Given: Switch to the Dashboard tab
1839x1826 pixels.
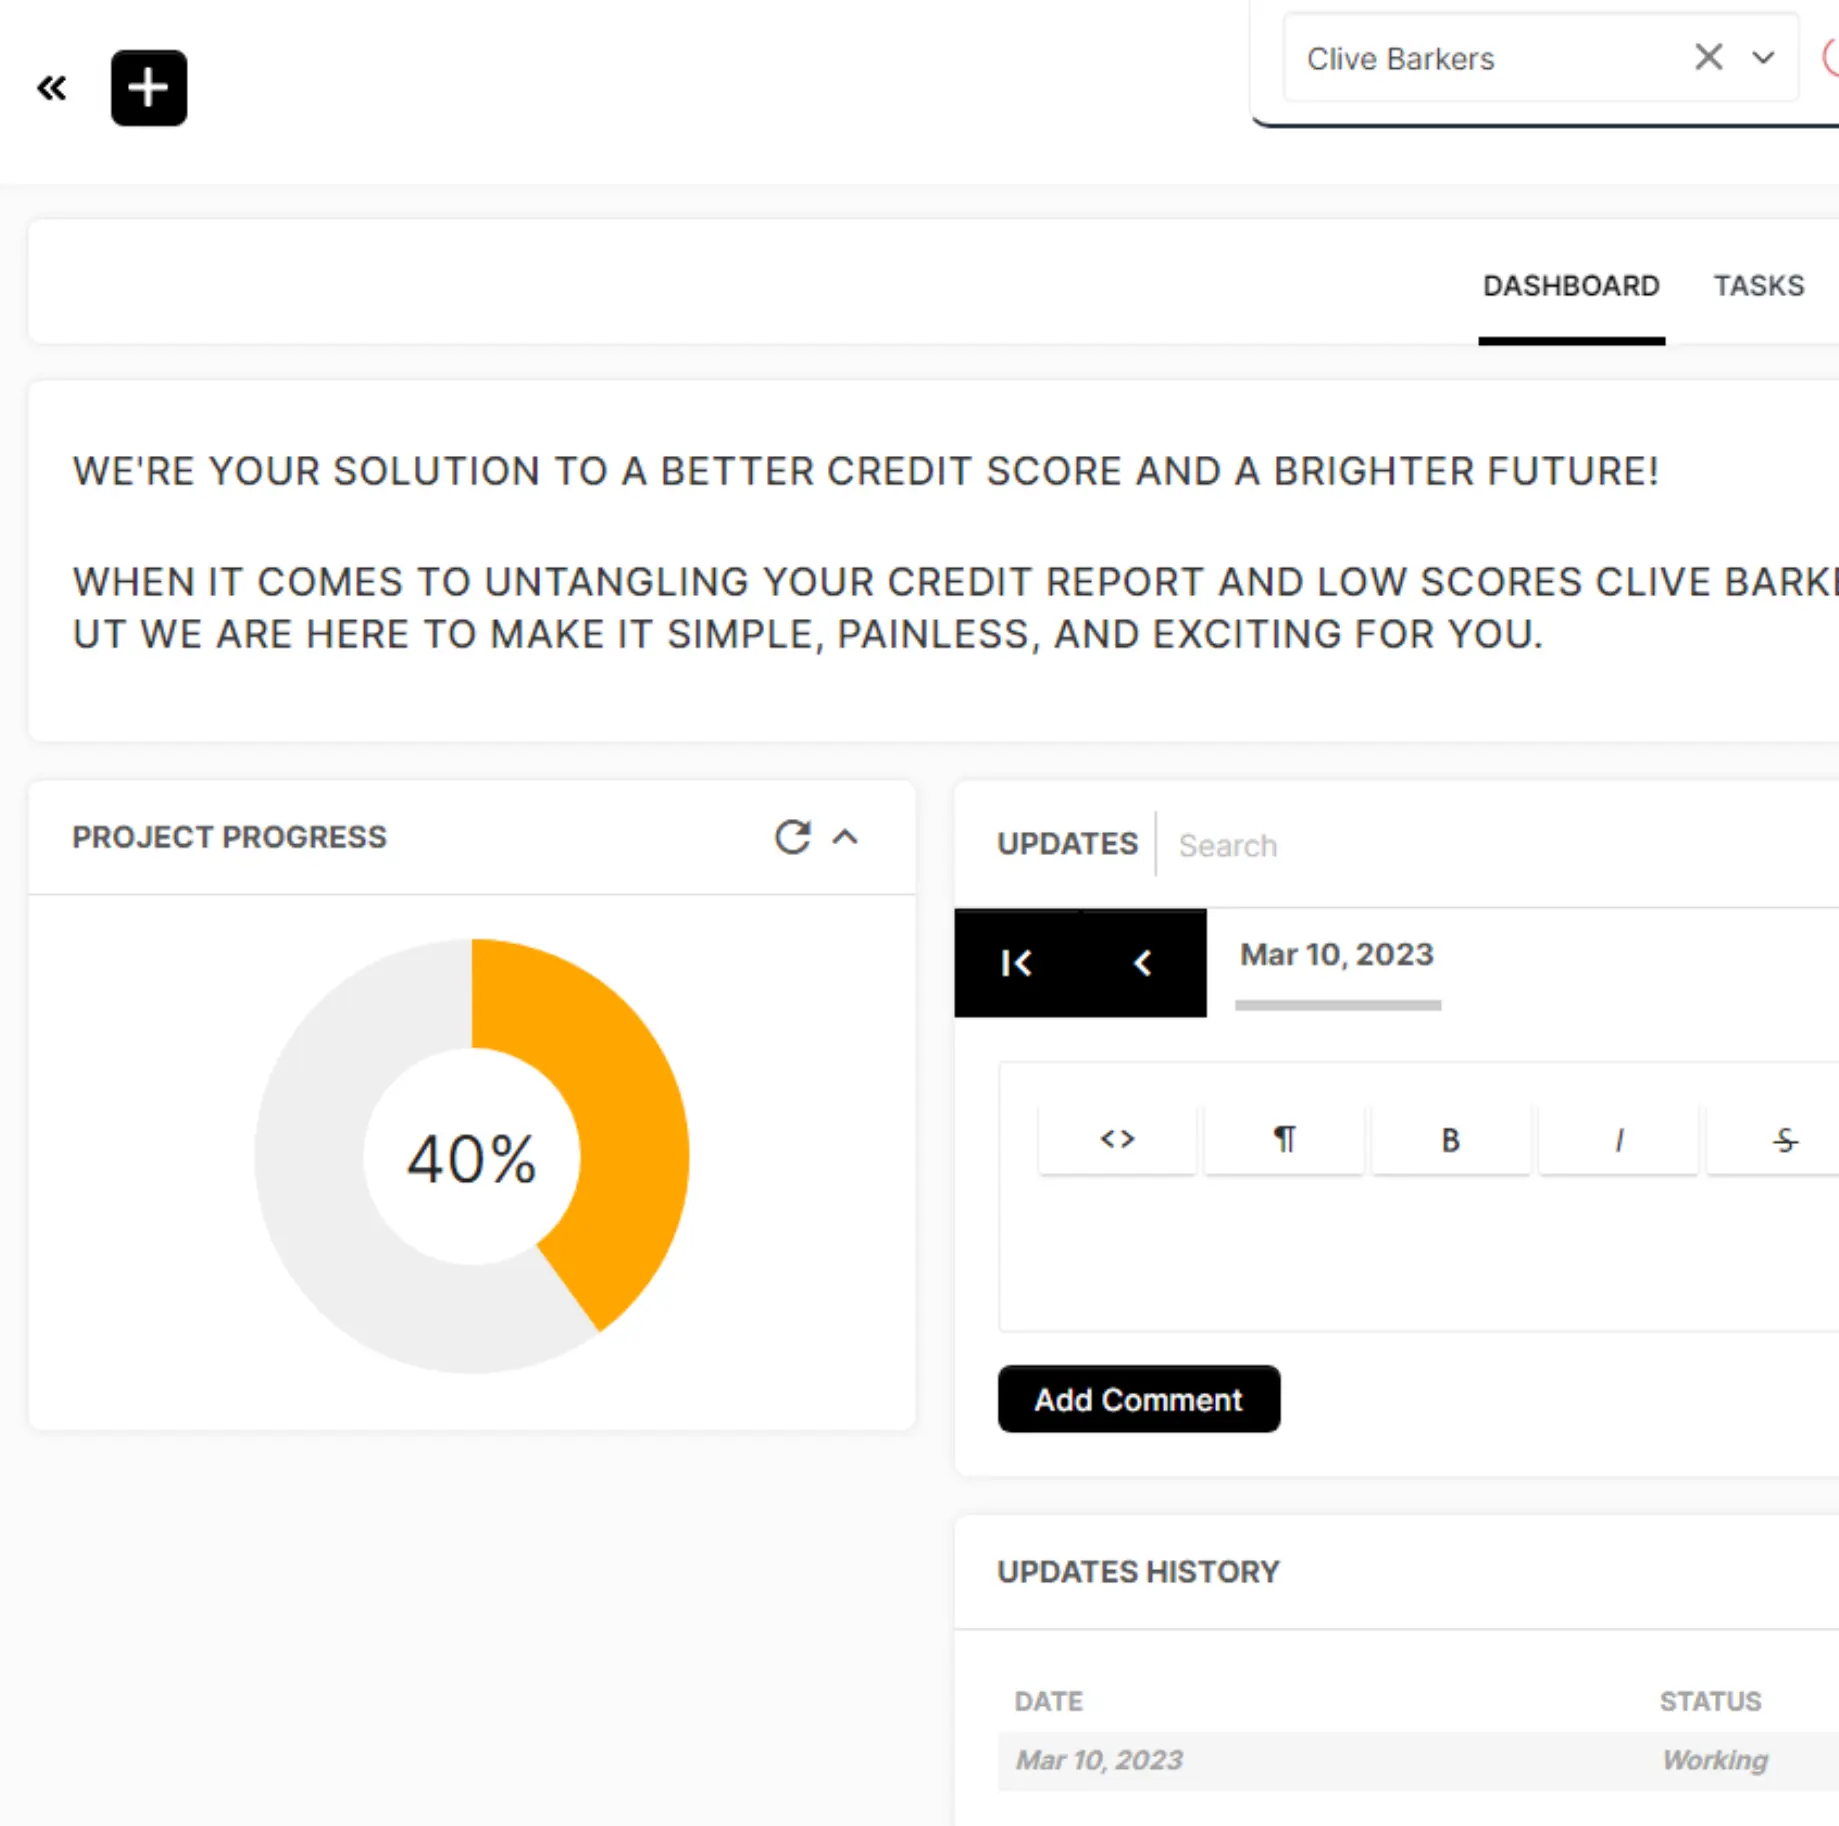Looking at the screenshot, I should pos(1570,286).
